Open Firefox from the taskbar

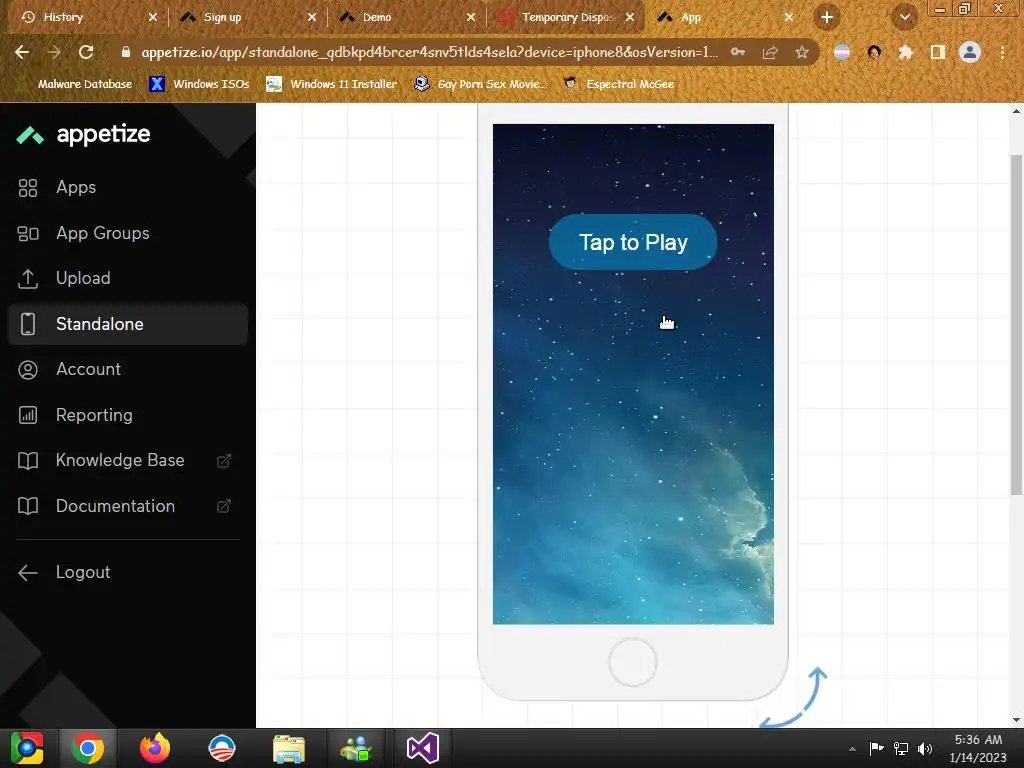pyautogui.click(x=155, y=748)
